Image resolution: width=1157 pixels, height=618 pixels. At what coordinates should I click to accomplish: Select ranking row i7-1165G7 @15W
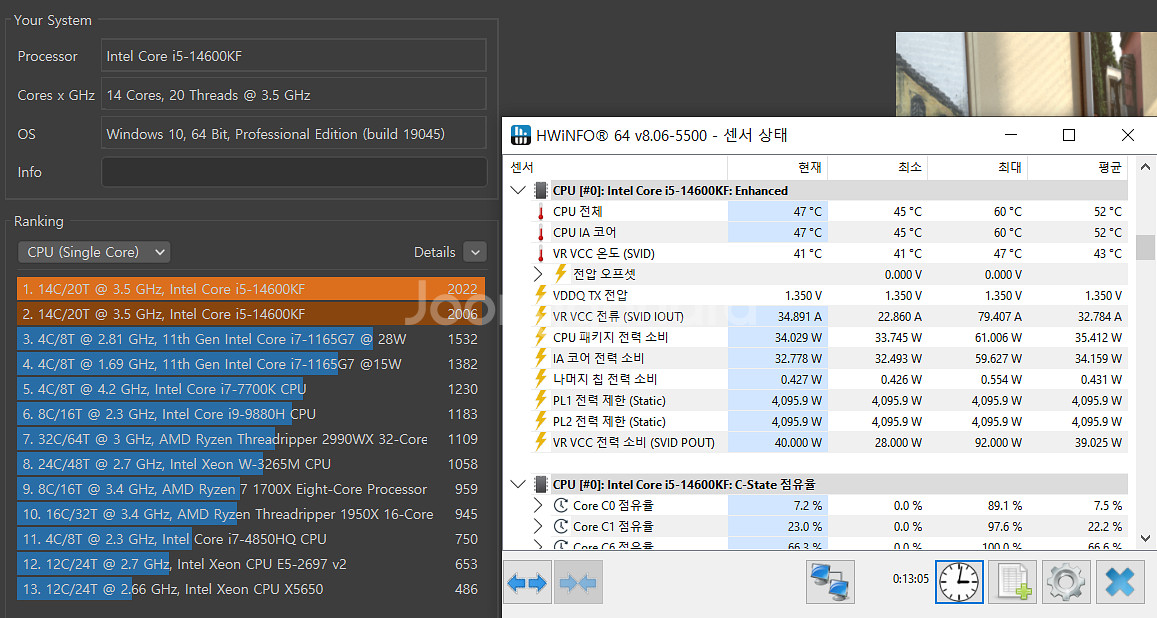(251, 364)
